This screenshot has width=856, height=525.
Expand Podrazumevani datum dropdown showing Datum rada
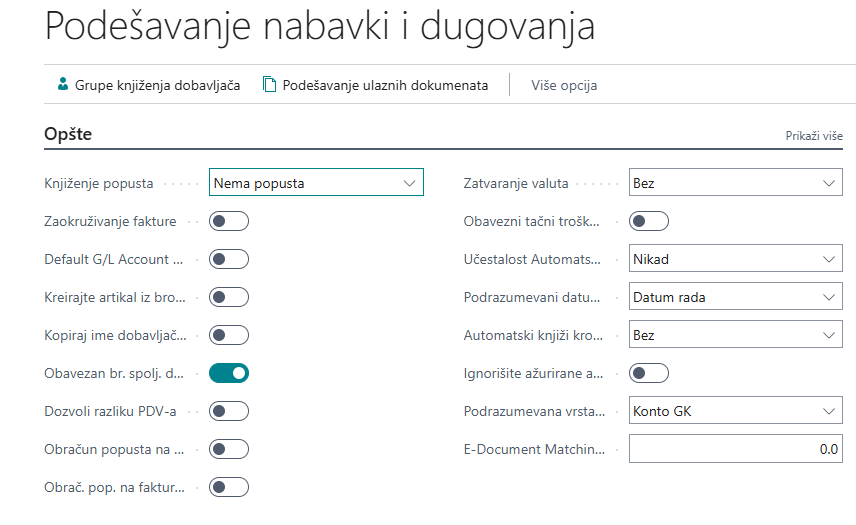[735, 297]
